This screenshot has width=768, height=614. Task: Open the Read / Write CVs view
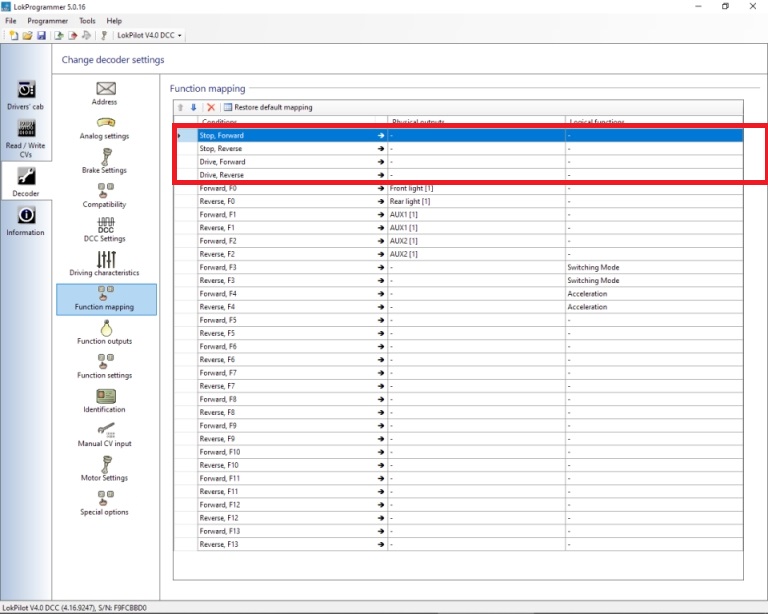(25, 139)
